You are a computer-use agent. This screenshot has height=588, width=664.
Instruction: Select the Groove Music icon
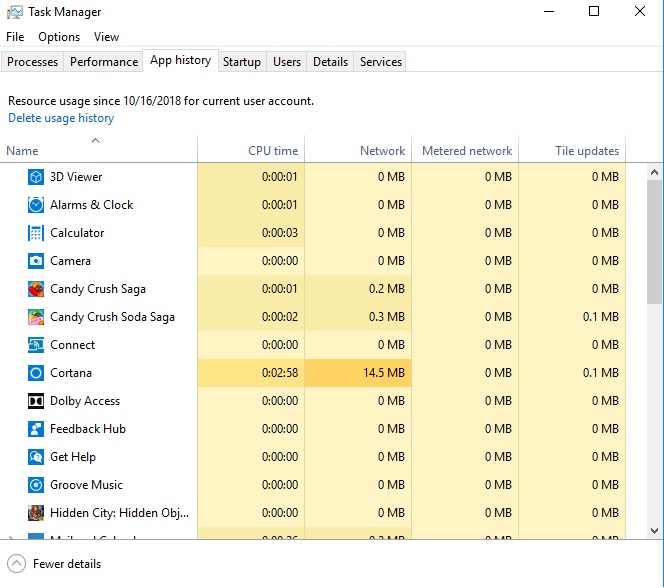click(35, 485)
